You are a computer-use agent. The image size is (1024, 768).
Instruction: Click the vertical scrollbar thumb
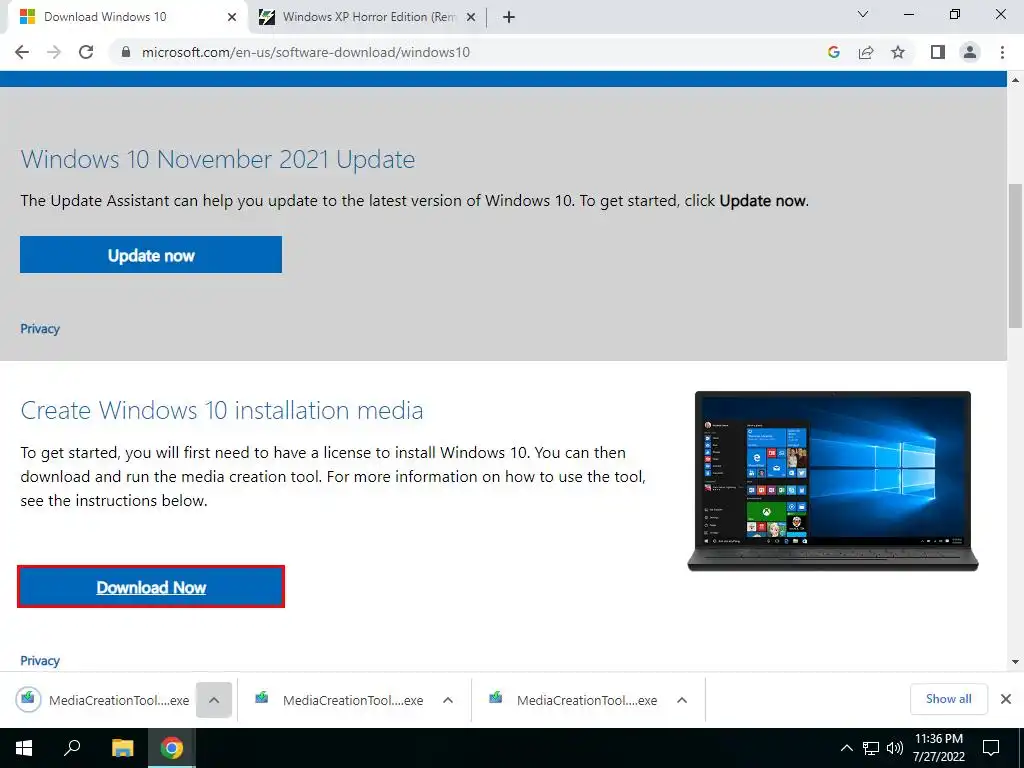1016,255
